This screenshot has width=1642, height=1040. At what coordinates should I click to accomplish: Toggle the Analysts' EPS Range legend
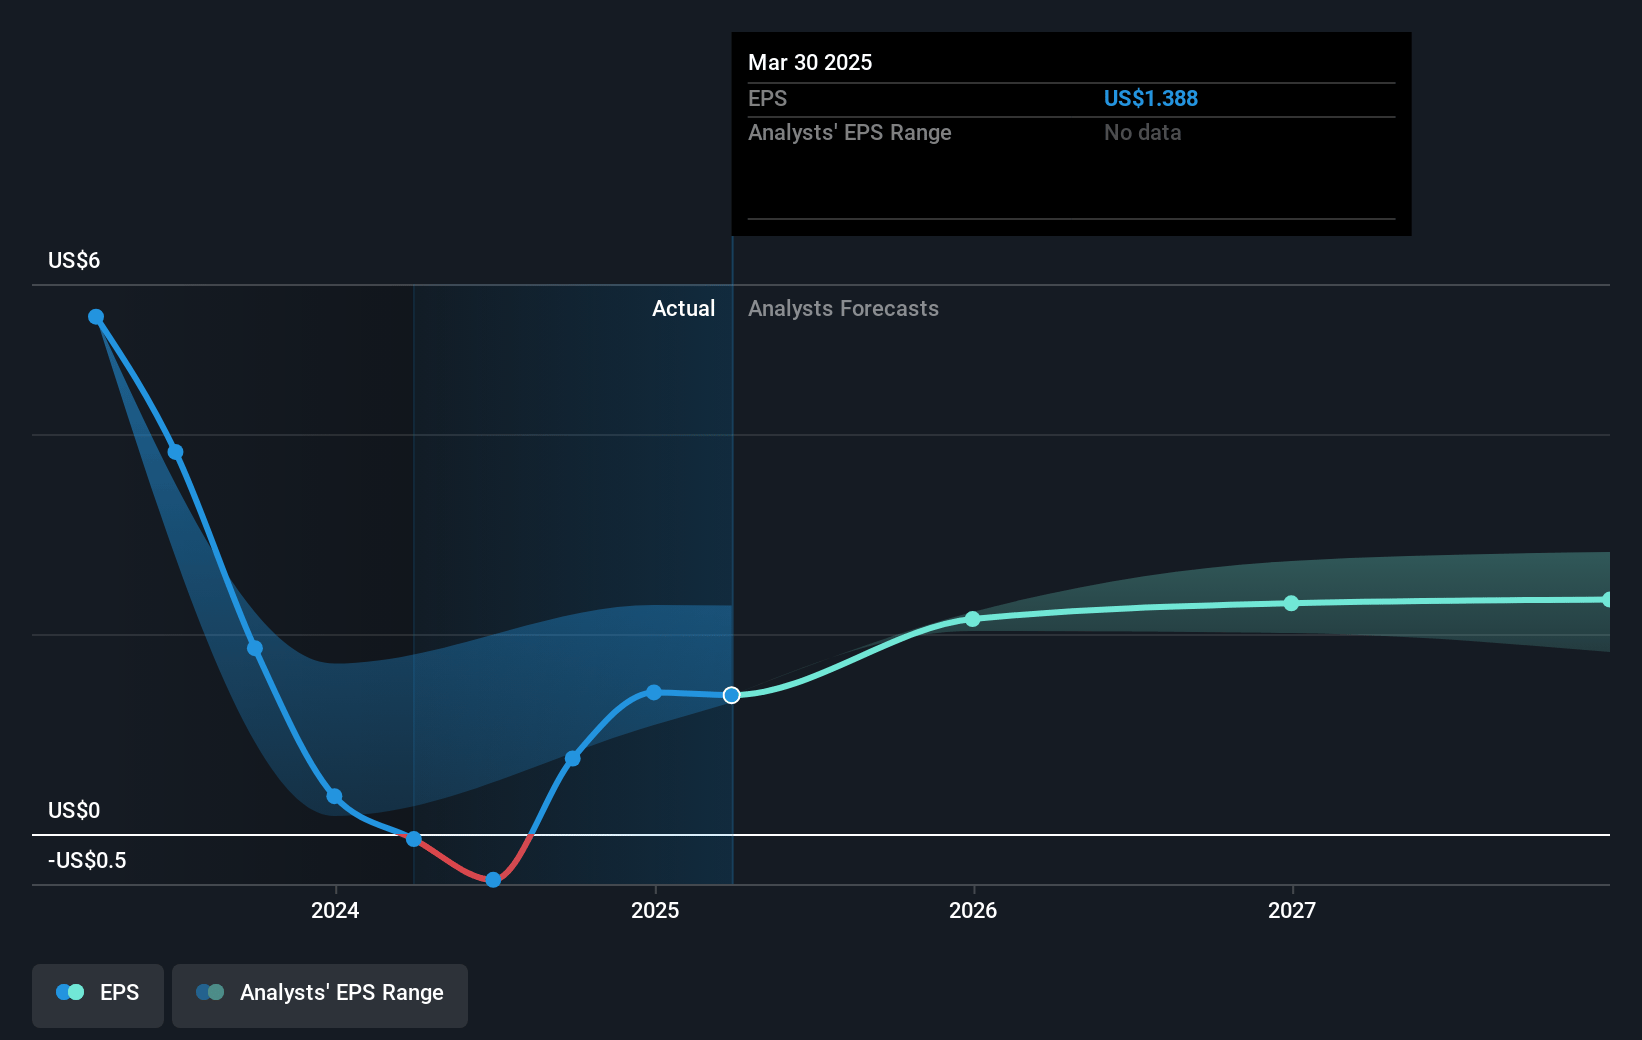coord(320,995)
